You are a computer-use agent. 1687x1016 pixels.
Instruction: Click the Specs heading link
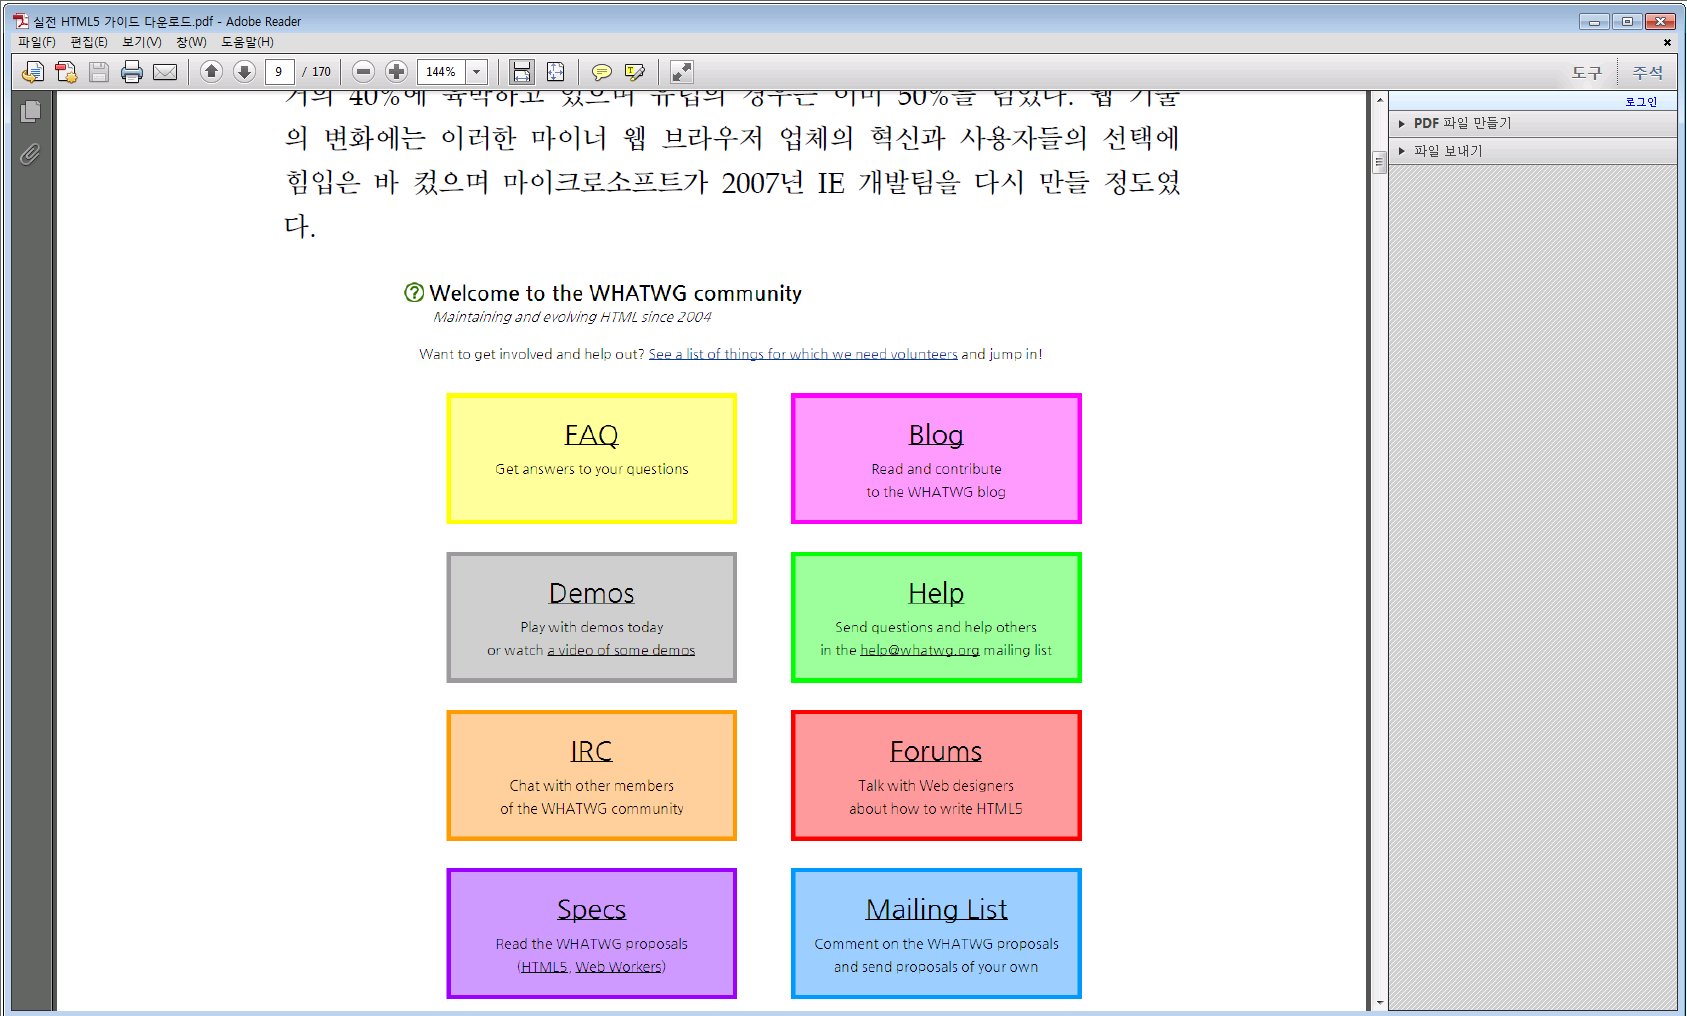tap(592, 909)
